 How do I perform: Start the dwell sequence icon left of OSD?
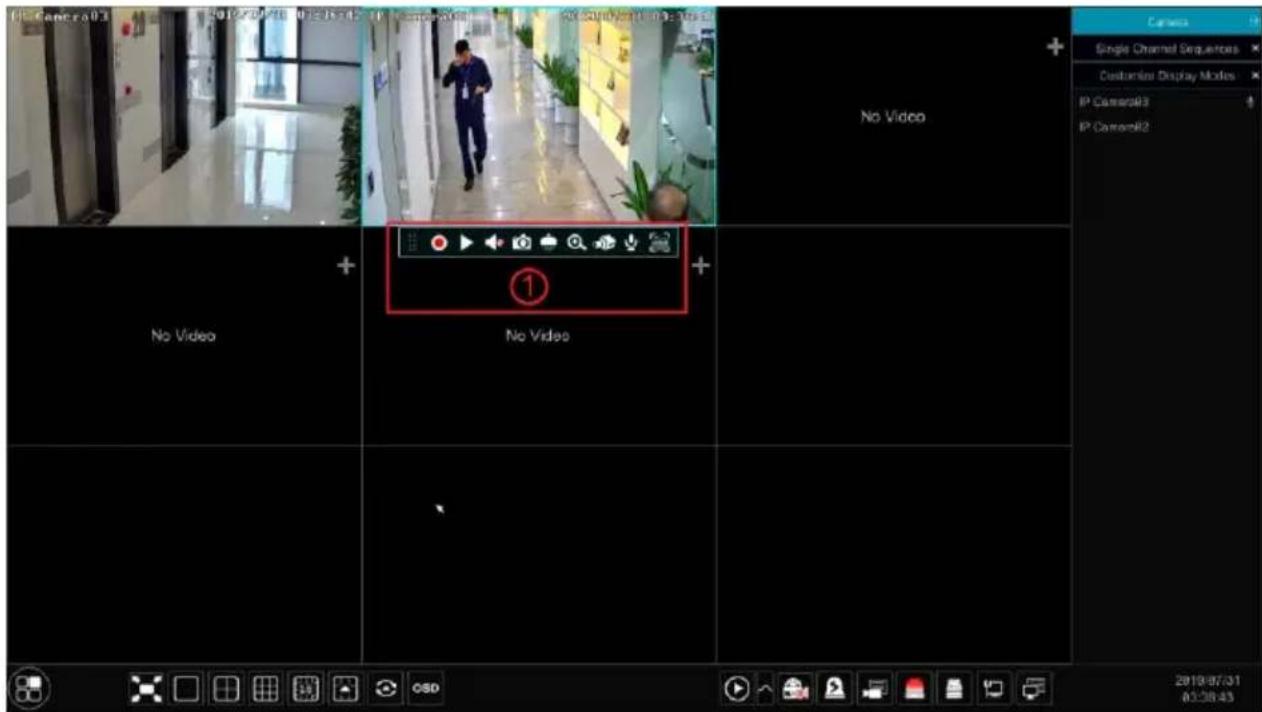[x=384, y=687]
